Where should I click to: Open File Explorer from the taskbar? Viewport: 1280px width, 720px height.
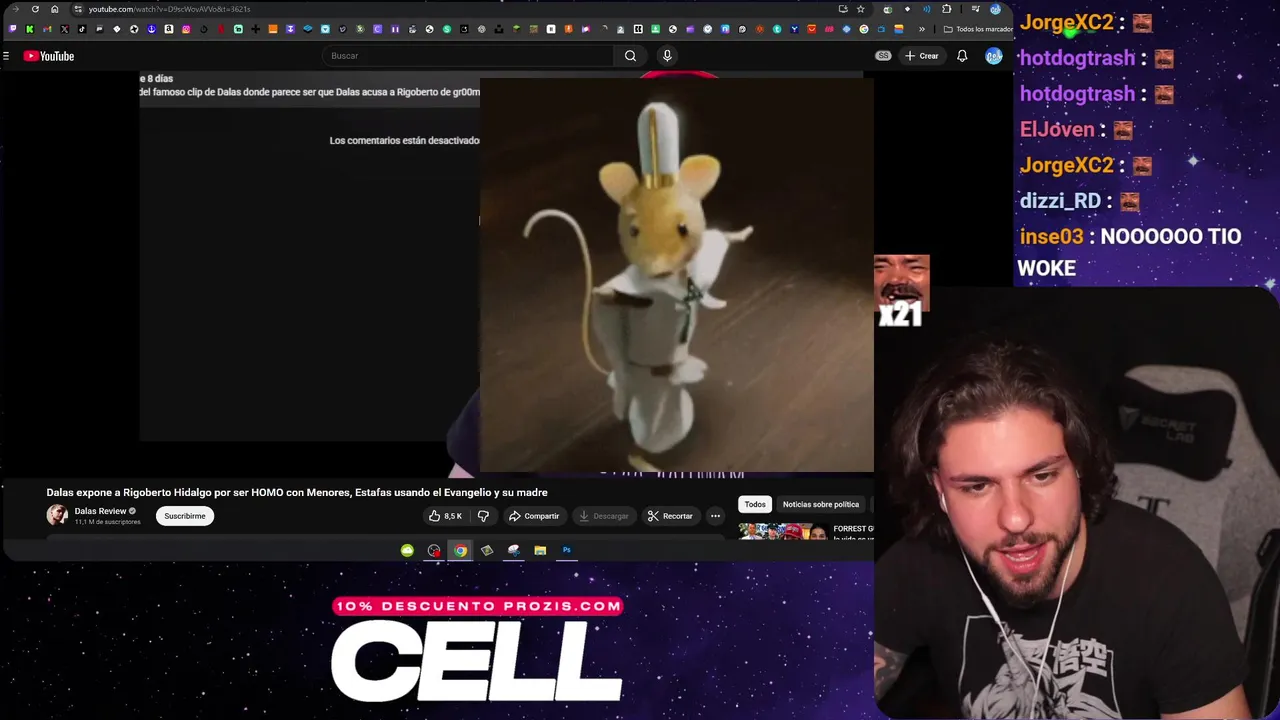pos(540,550)
